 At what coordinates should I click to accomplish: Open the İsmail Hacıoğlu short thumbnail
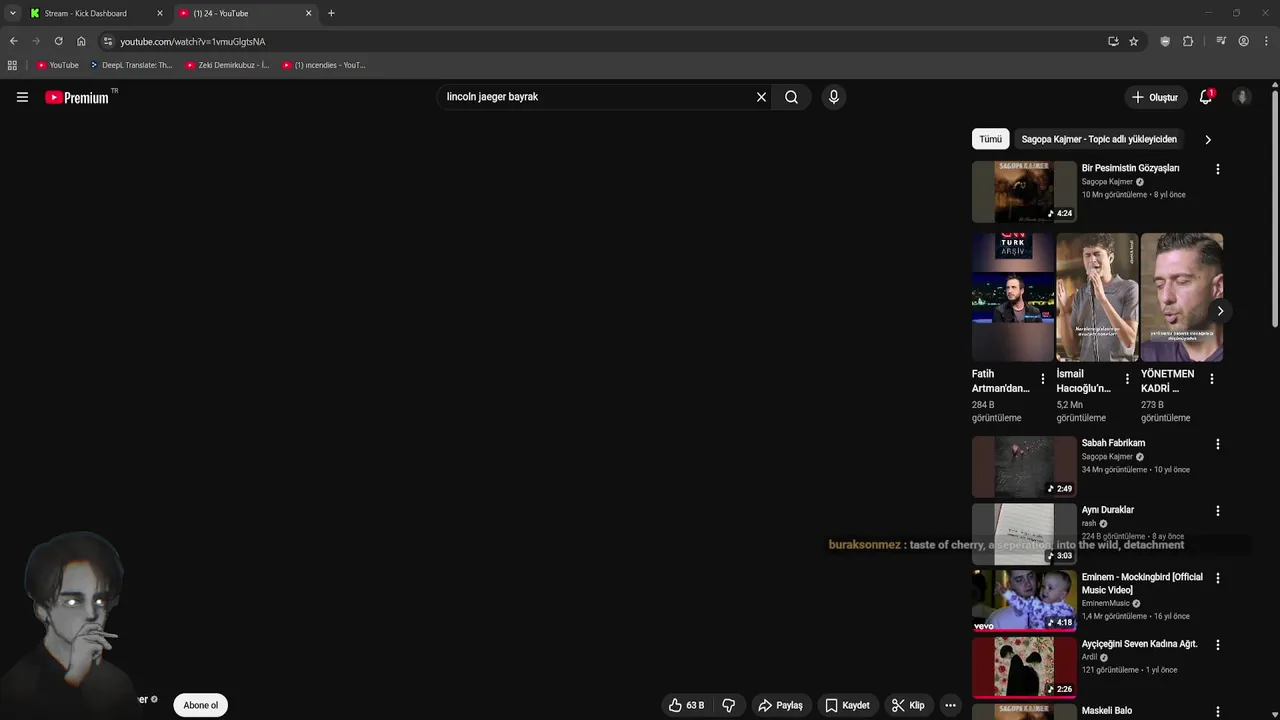(1097, 297)
